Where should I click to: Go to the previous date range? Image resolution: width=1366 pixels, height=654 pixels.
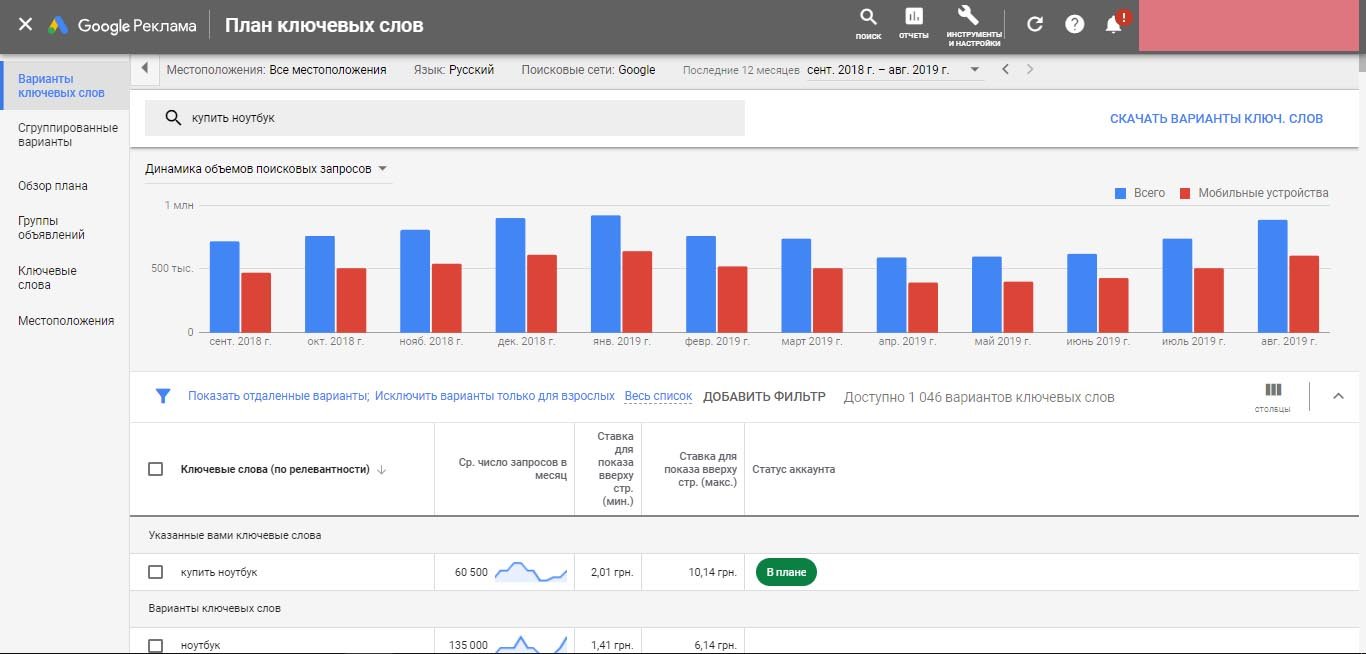[x=1006, y=69]
